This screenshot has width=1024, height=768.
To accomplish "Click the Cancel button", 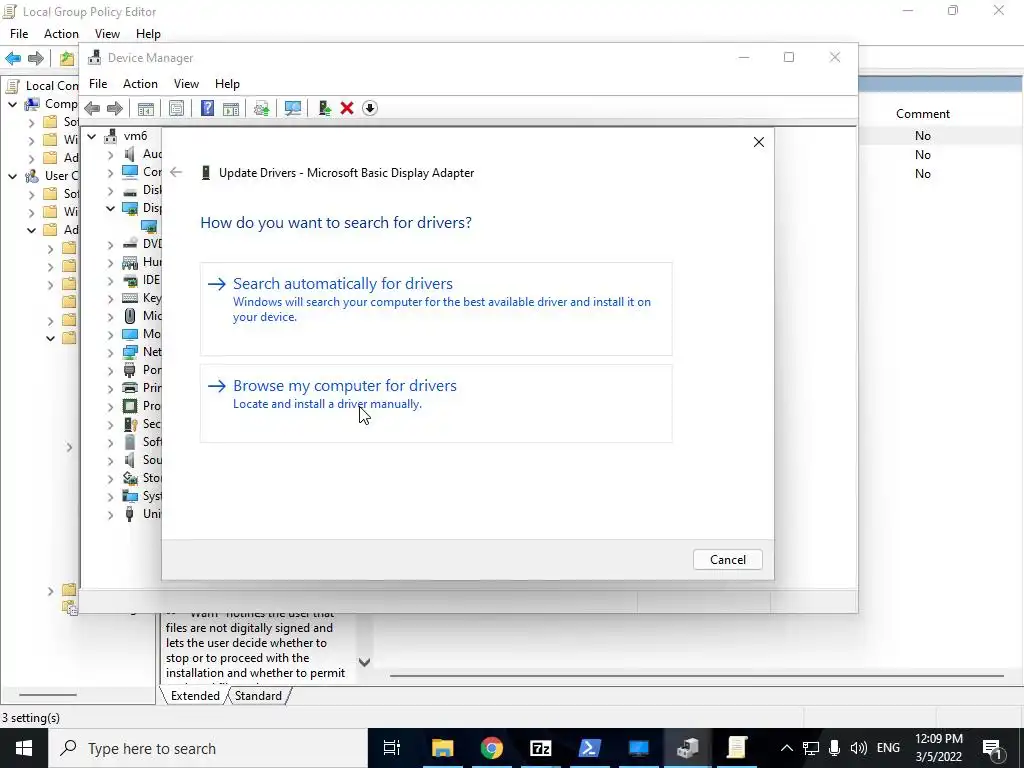I will (728, 560).
